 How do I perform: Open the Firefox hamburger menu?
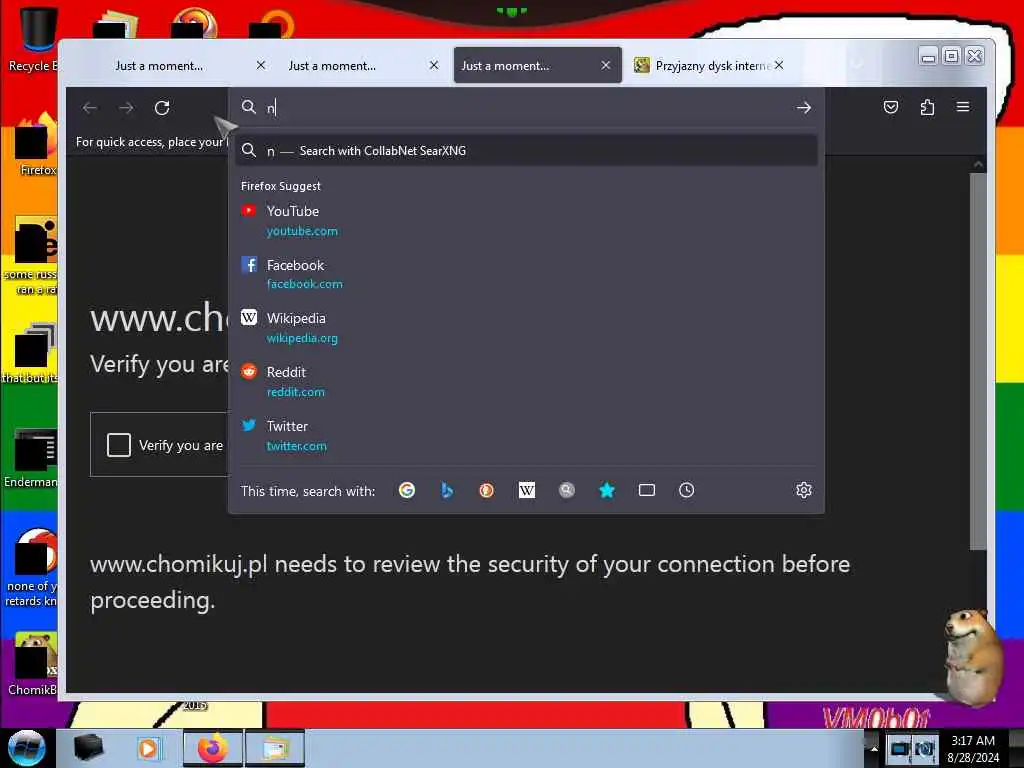963,107
